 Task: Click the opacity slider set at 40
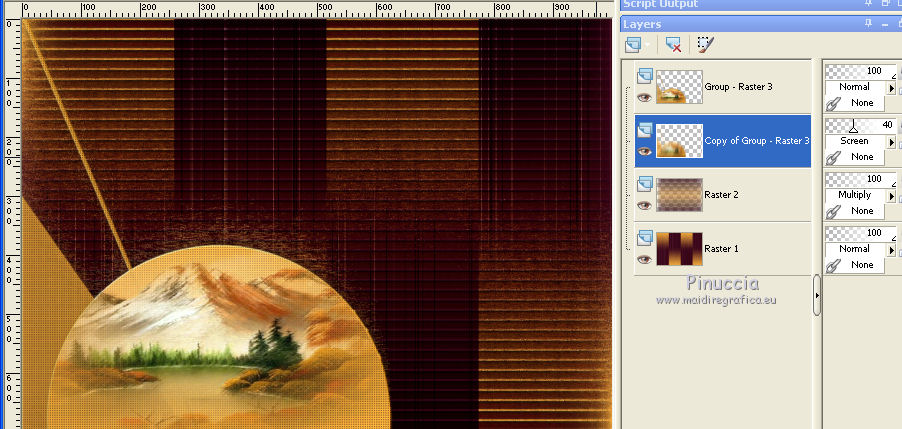click(x=861, y=125)
